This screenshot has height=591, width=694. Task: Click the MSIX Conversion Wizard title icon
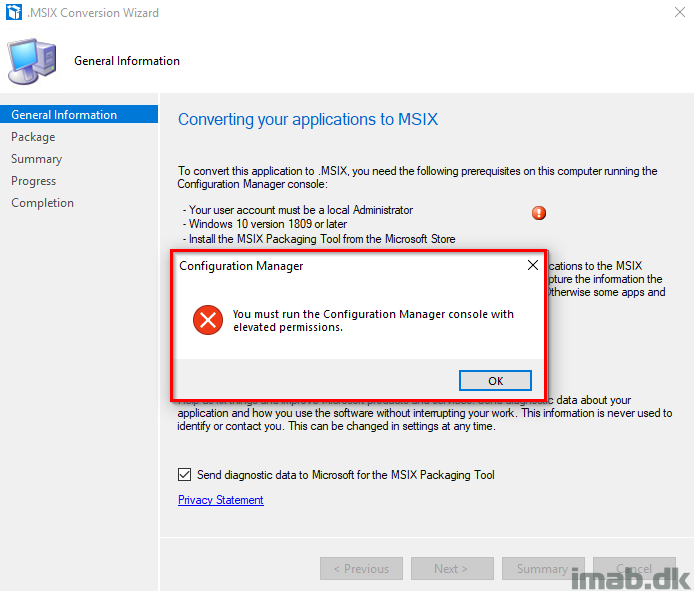tap(14, 12)
